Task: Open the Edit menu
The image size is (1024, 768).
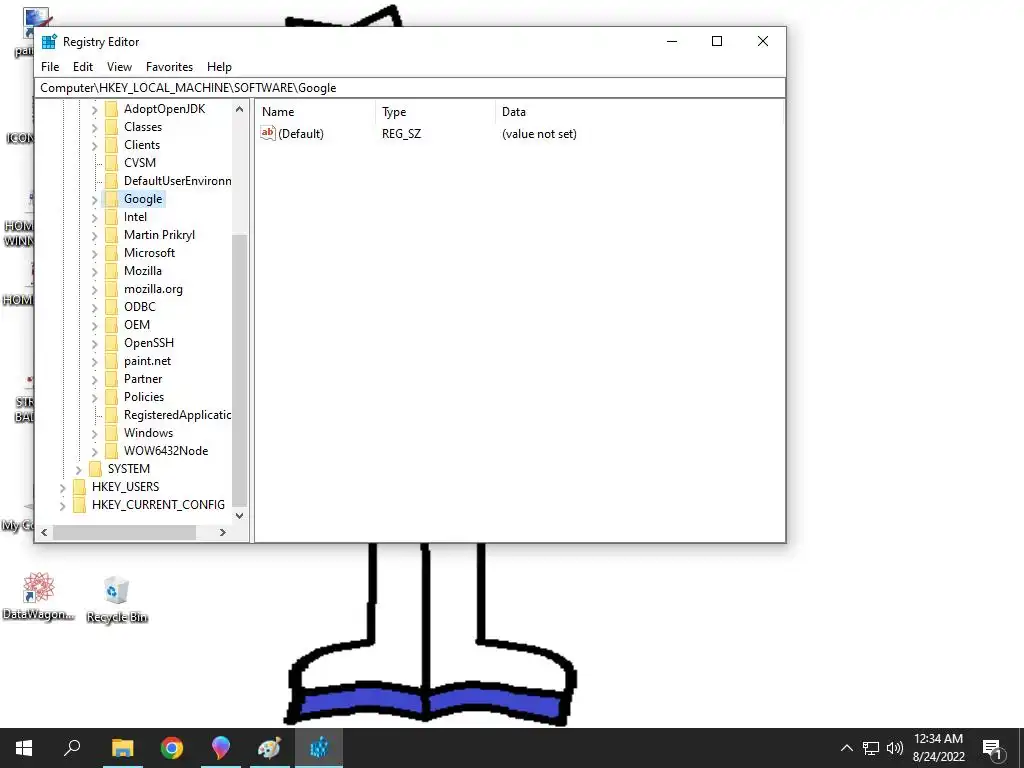Action: click(x=82, y=67)
